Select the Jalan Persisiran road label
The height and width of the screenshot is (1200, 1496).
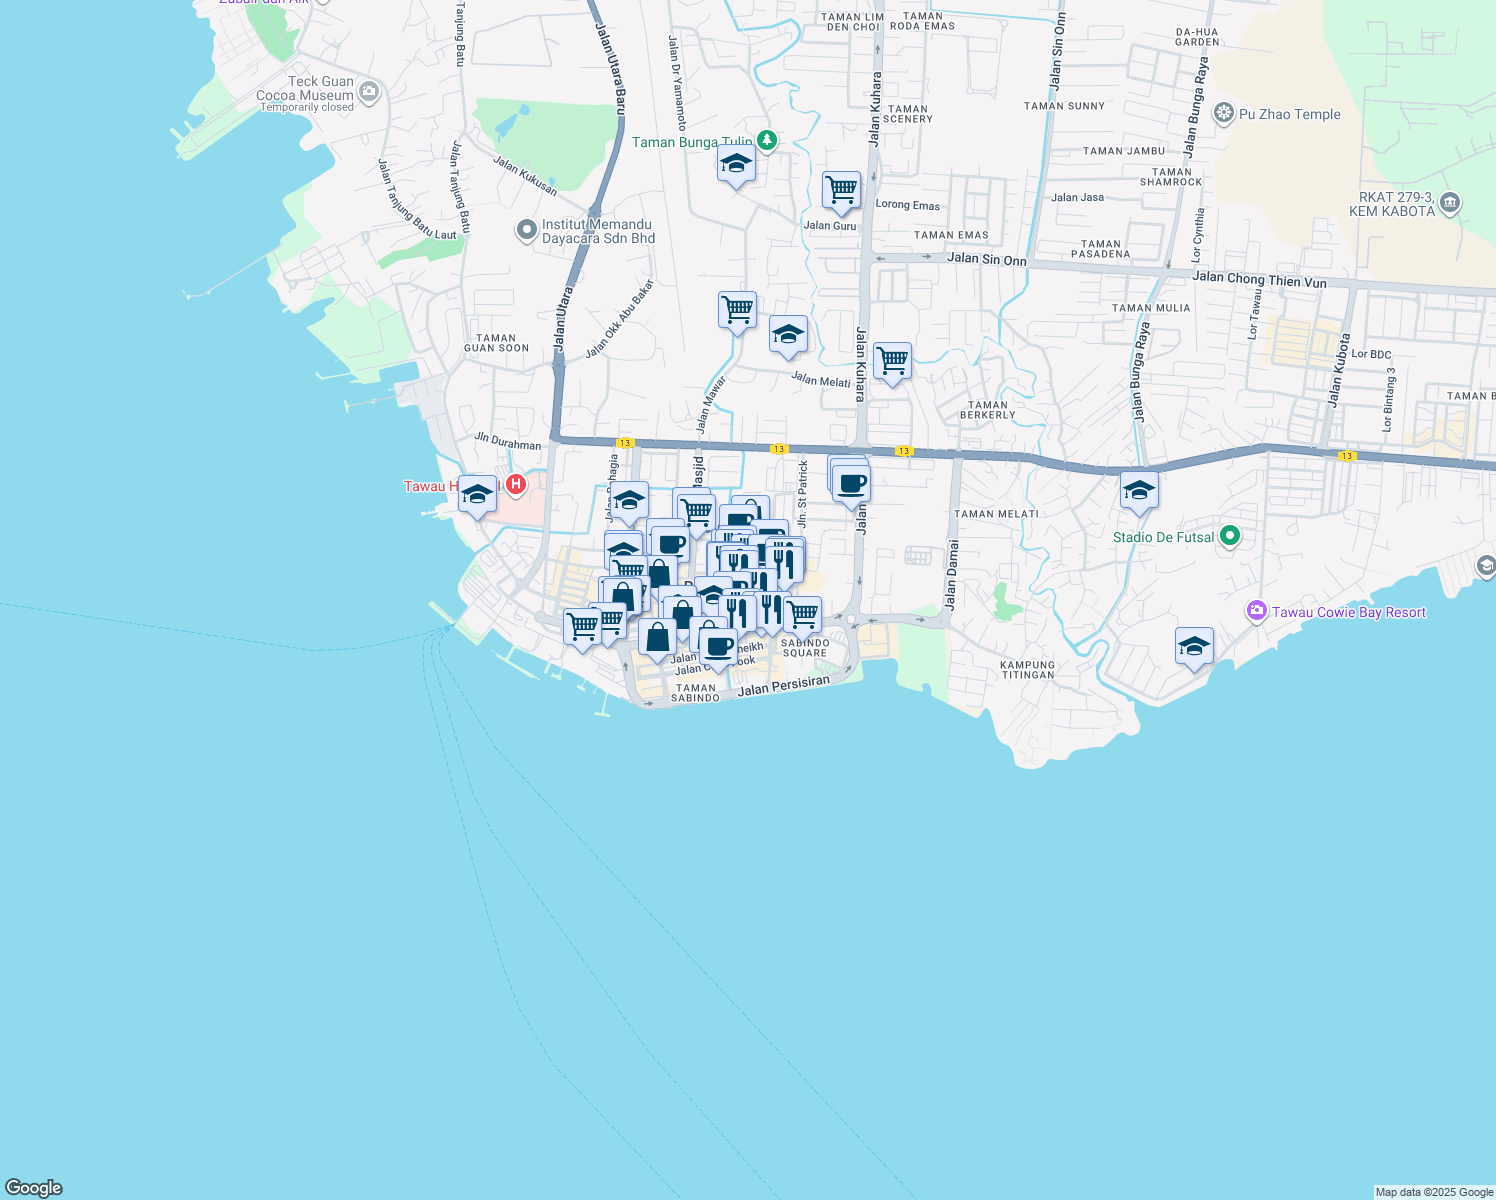pos(784,687)
